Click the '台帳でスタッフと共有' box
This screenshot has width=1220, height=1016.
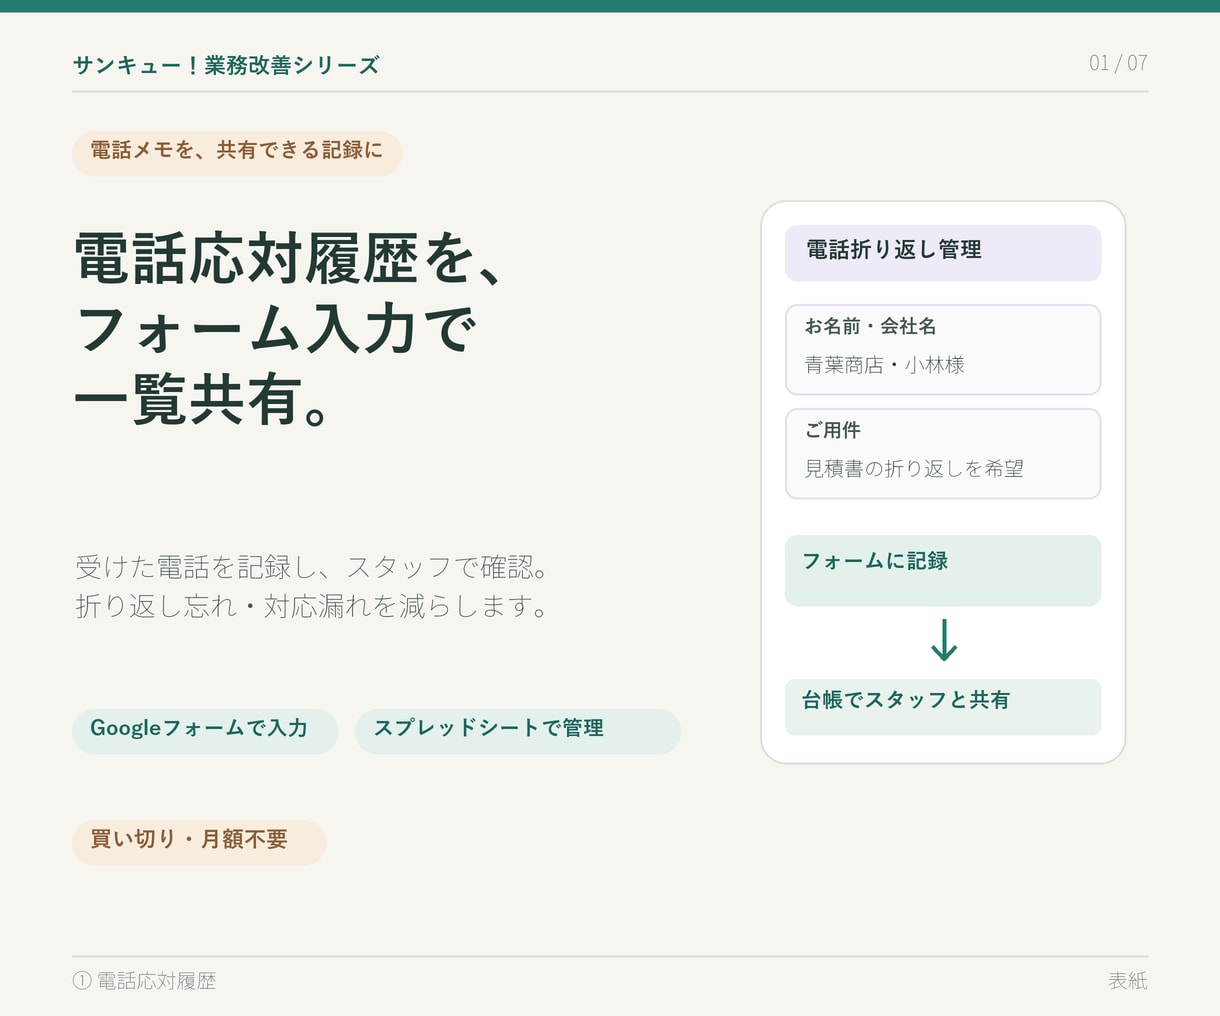click(x=943, y=707)
